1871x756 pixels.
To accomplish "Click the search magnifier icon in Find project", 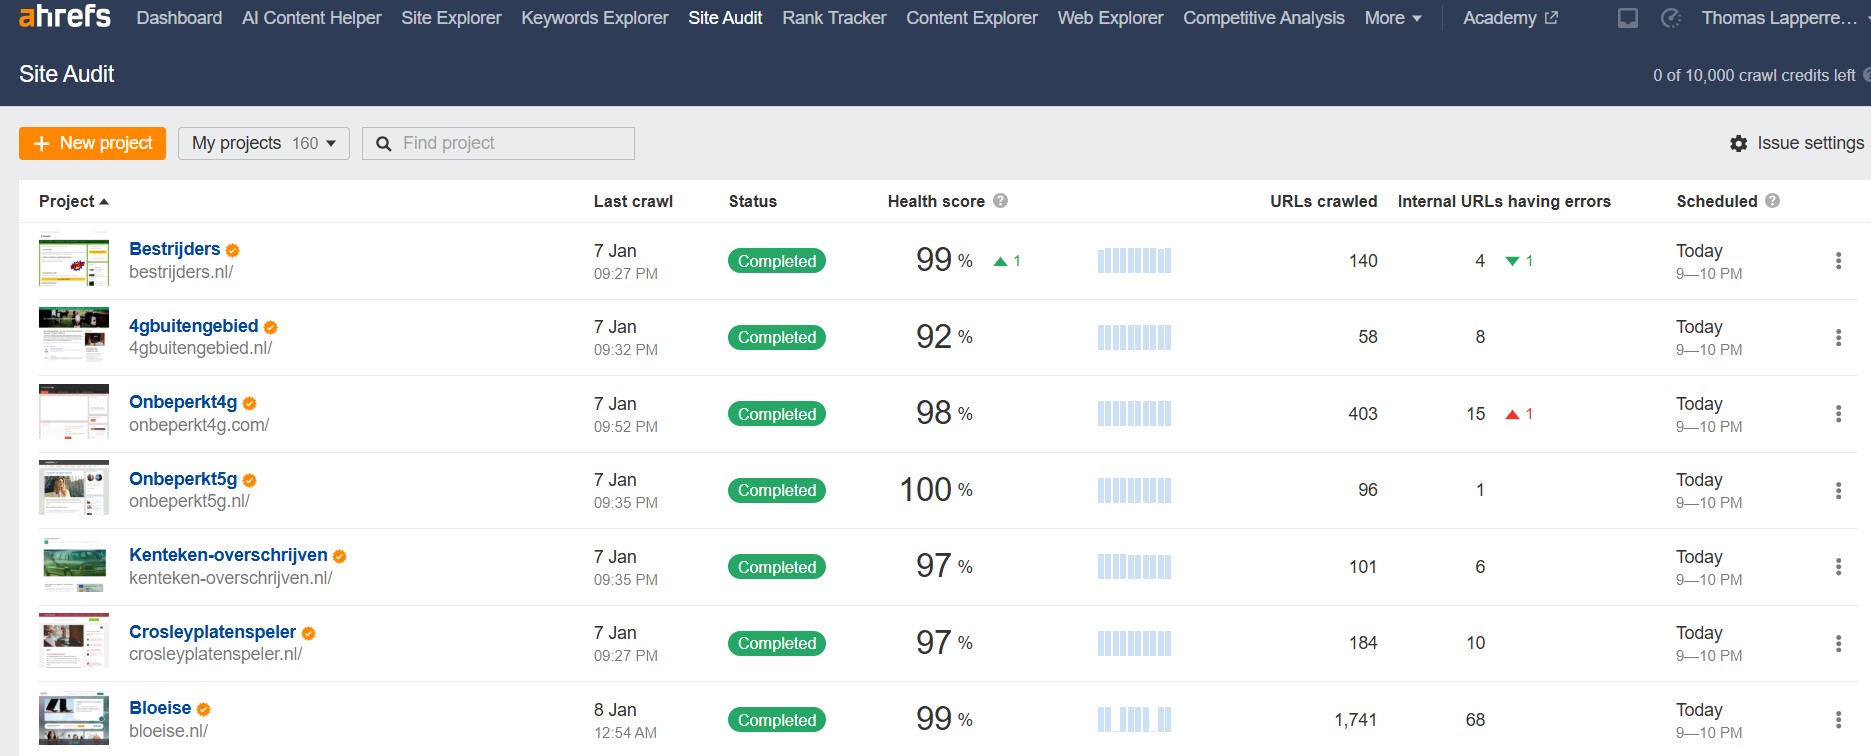I will coord(383,144).
